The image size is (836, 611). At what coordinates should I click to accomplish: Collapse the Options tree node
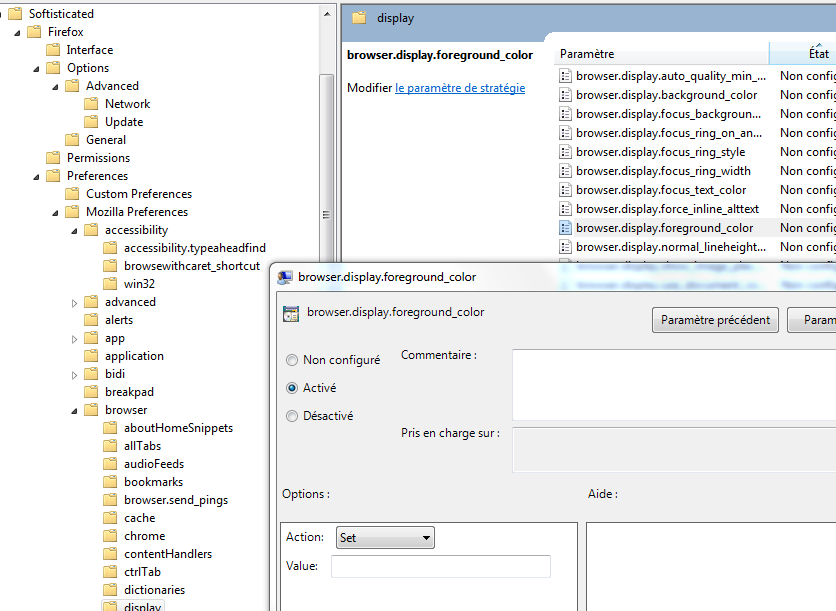pos(36,69)
